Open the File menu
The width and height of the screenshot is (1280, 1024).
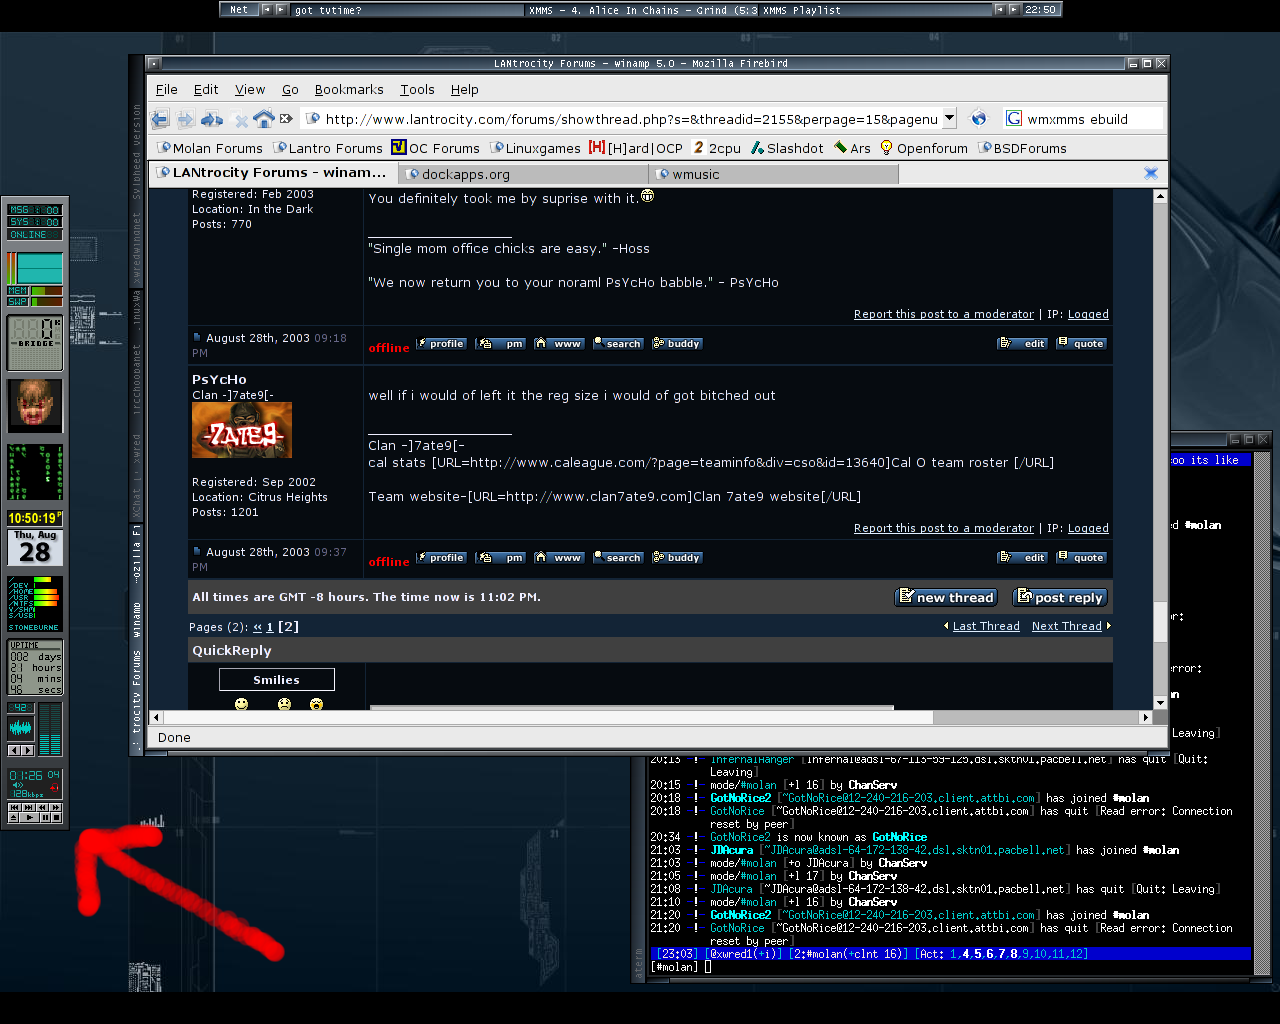[x=167, y=89]
